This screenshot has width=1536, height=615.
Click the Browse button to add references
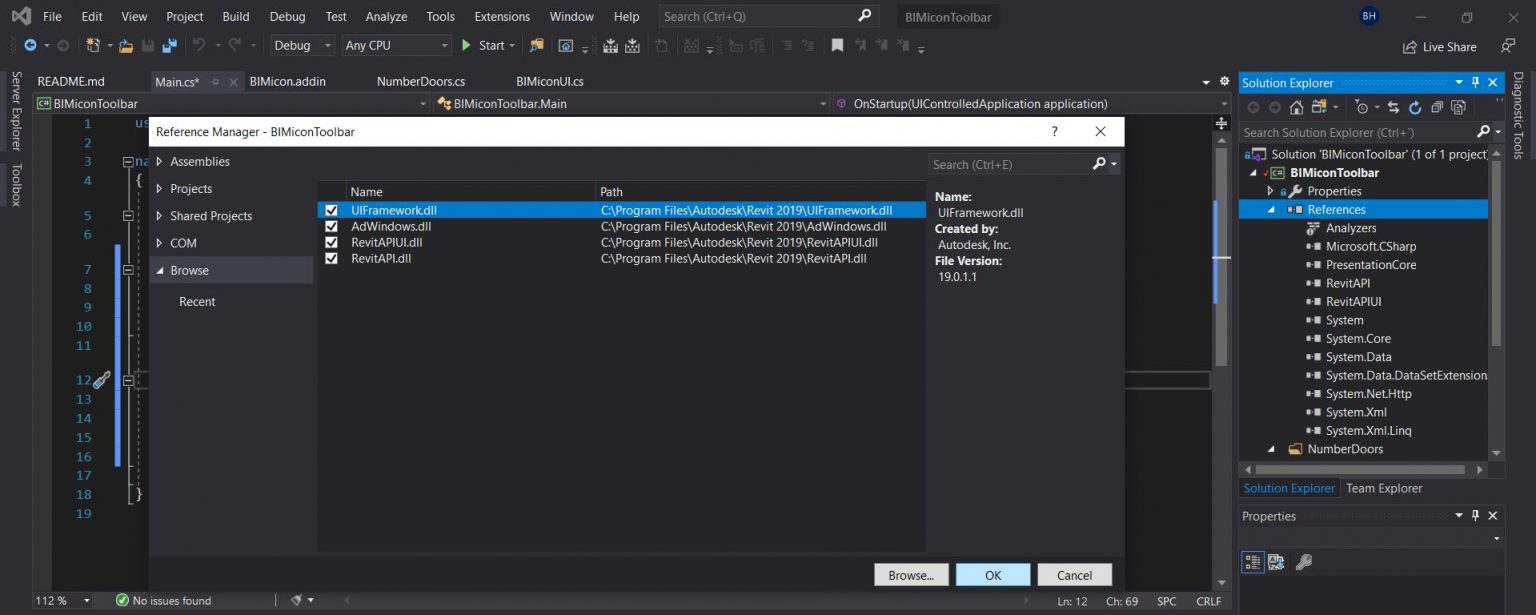(x=911, y=574)
